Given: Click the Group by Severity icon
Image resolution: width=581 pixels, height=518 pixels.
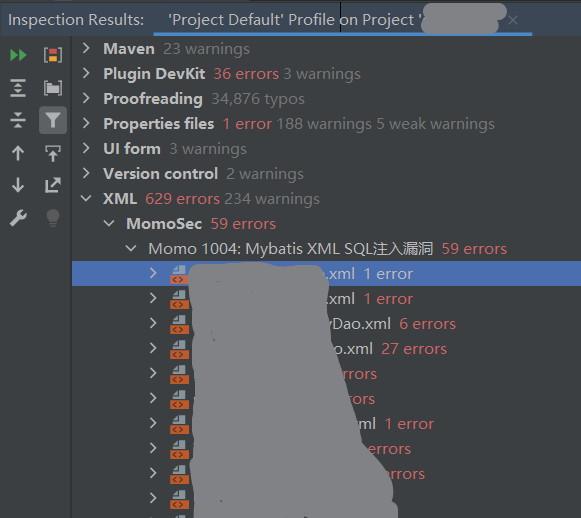Looking at the screenshot, I should coord(53,55).
